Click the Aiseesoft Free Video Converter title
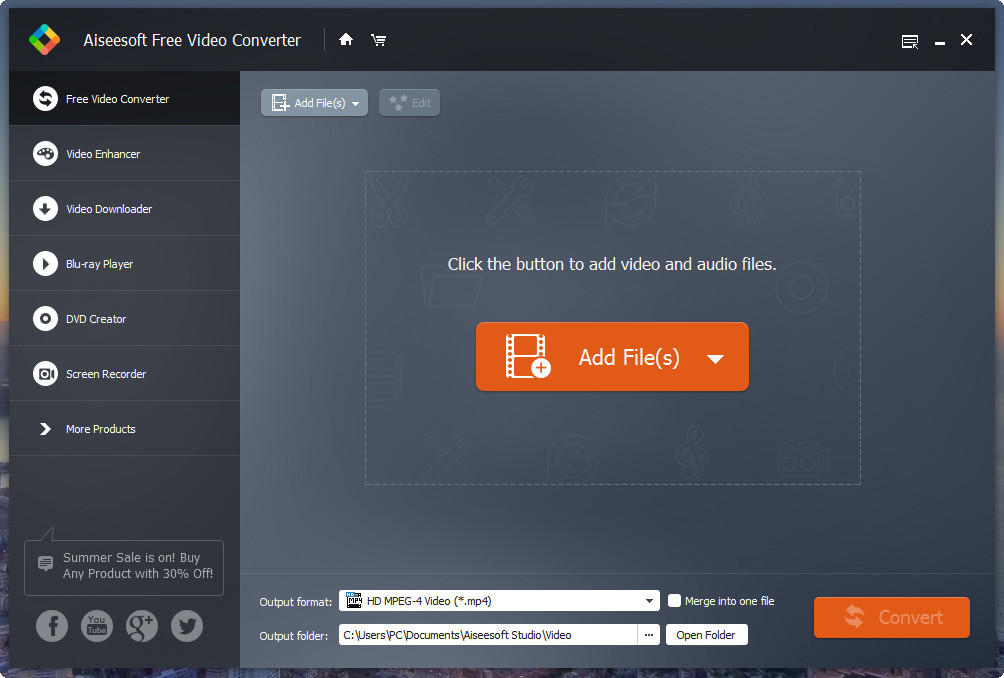 click(x=191, y=40)
